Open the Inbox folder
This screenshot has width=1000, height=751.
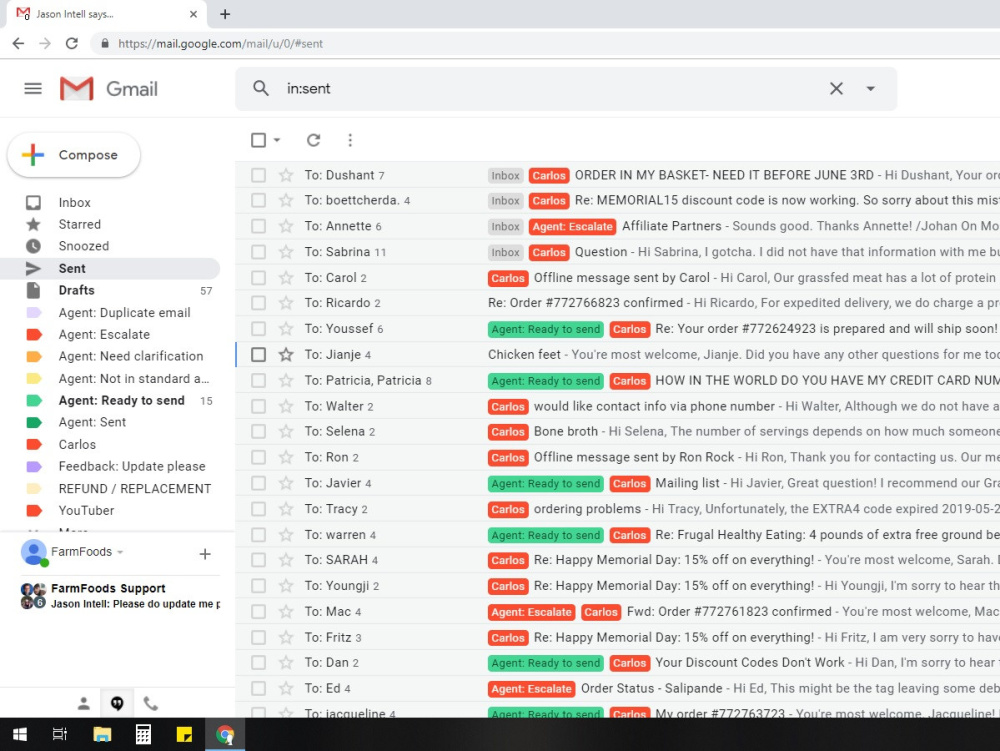75,203
